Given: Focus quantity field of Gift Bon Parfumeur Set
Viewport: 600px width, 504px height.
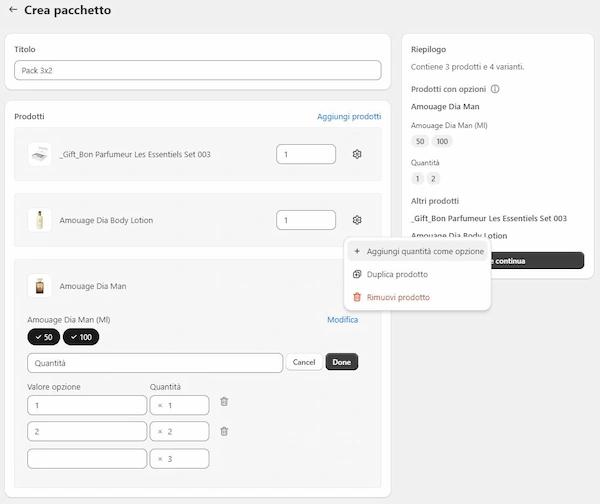Looking at the screenshot, I should (306, 154).
